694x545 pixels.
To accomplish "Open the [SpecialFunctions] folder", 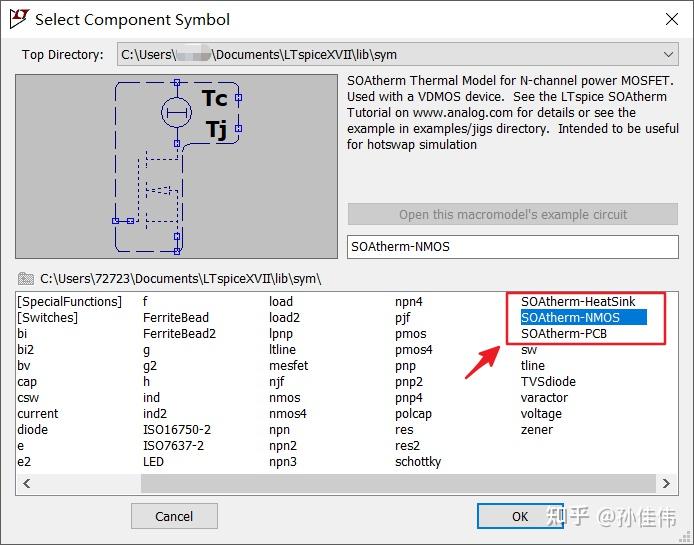I will 69,301.
